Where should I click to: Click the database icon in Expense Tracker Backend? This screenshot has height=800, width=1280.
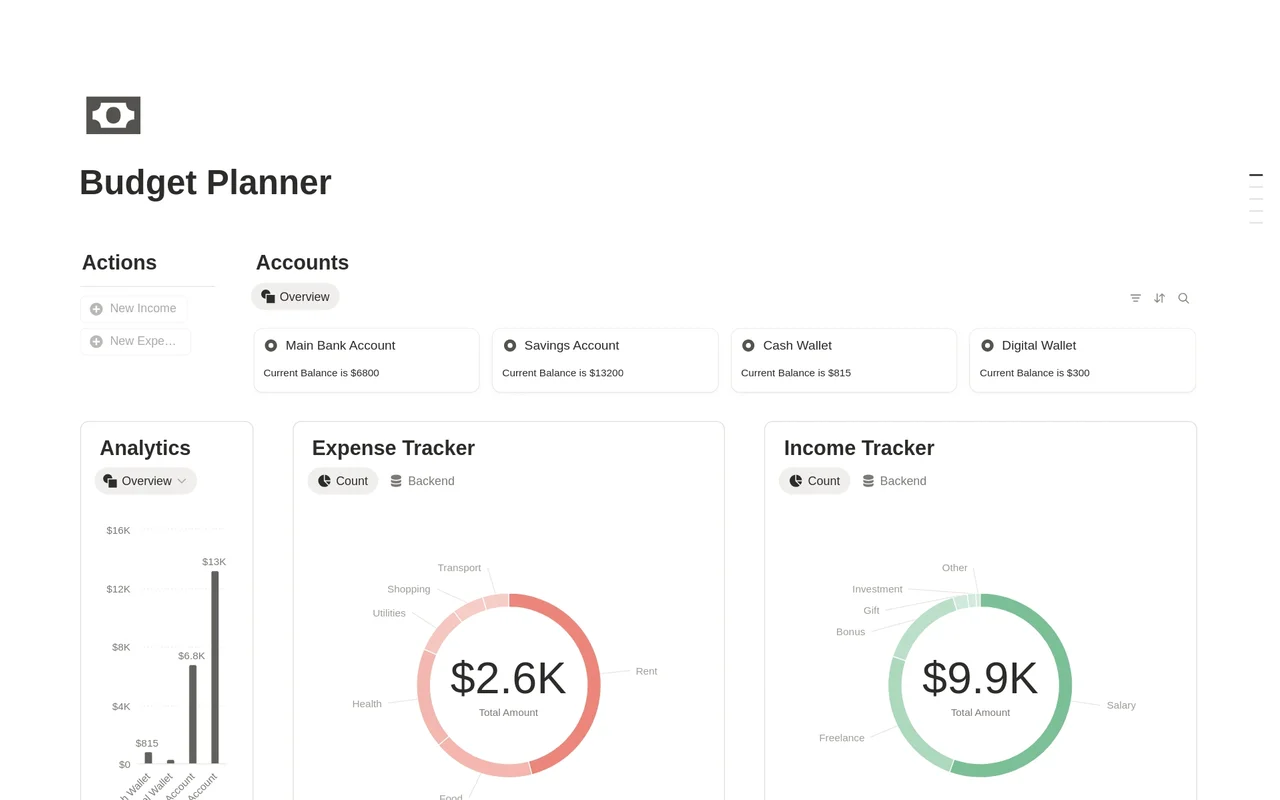click(x=396, y=481)
